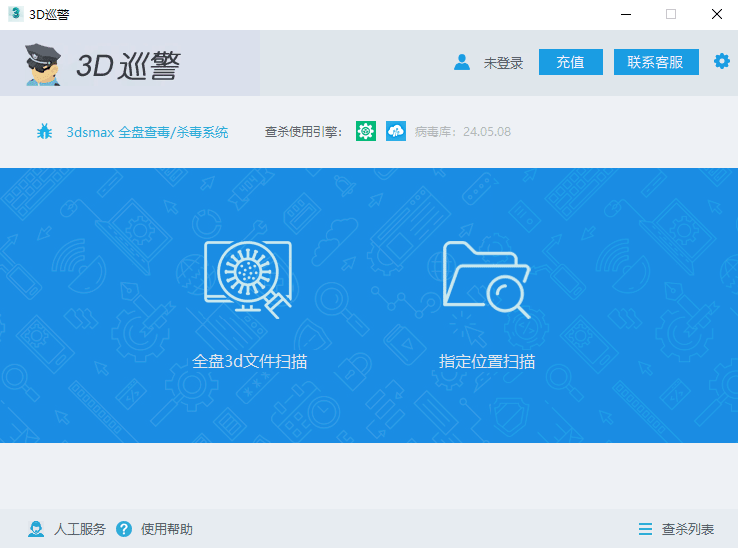Click the list icon beside 查杀列表
The height and width of the screenshot is (548, 738).
coord(645,529)
